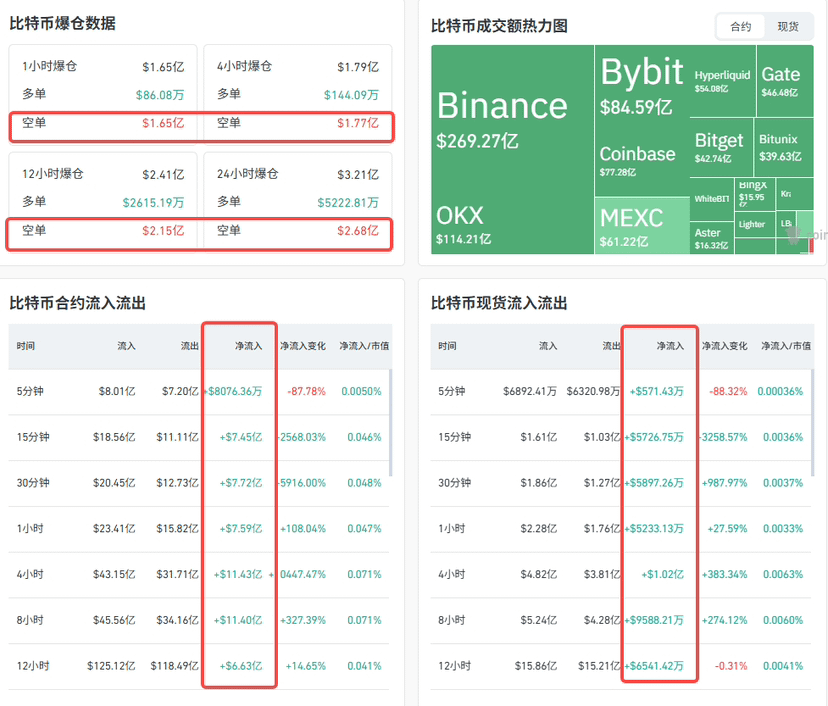Select the Bybit heatmap block
Screen dimensions: 828x706
[x=642, y=84]
